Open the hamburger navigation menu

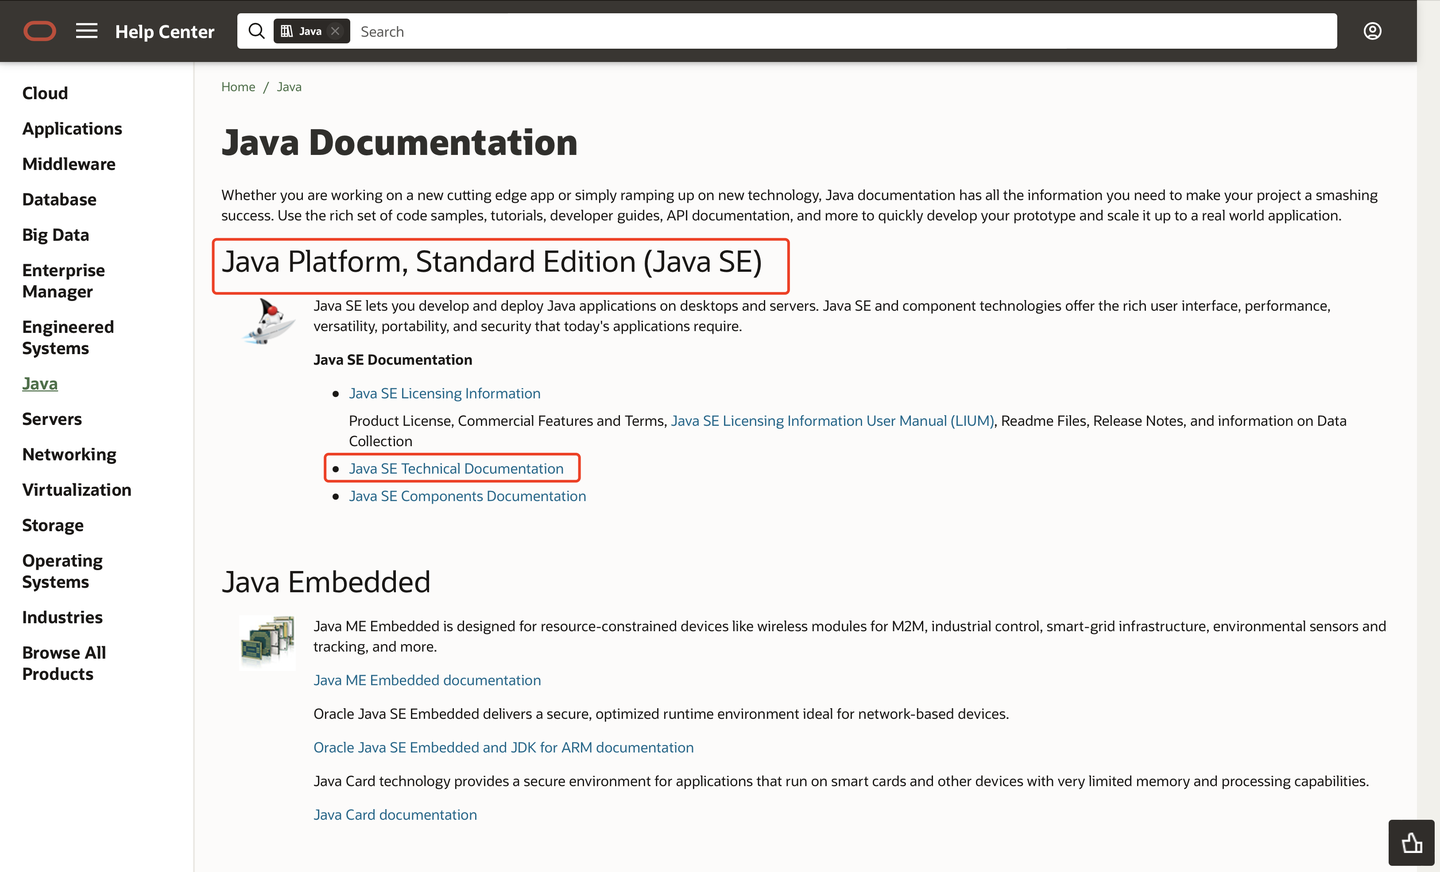coord(87,31)
